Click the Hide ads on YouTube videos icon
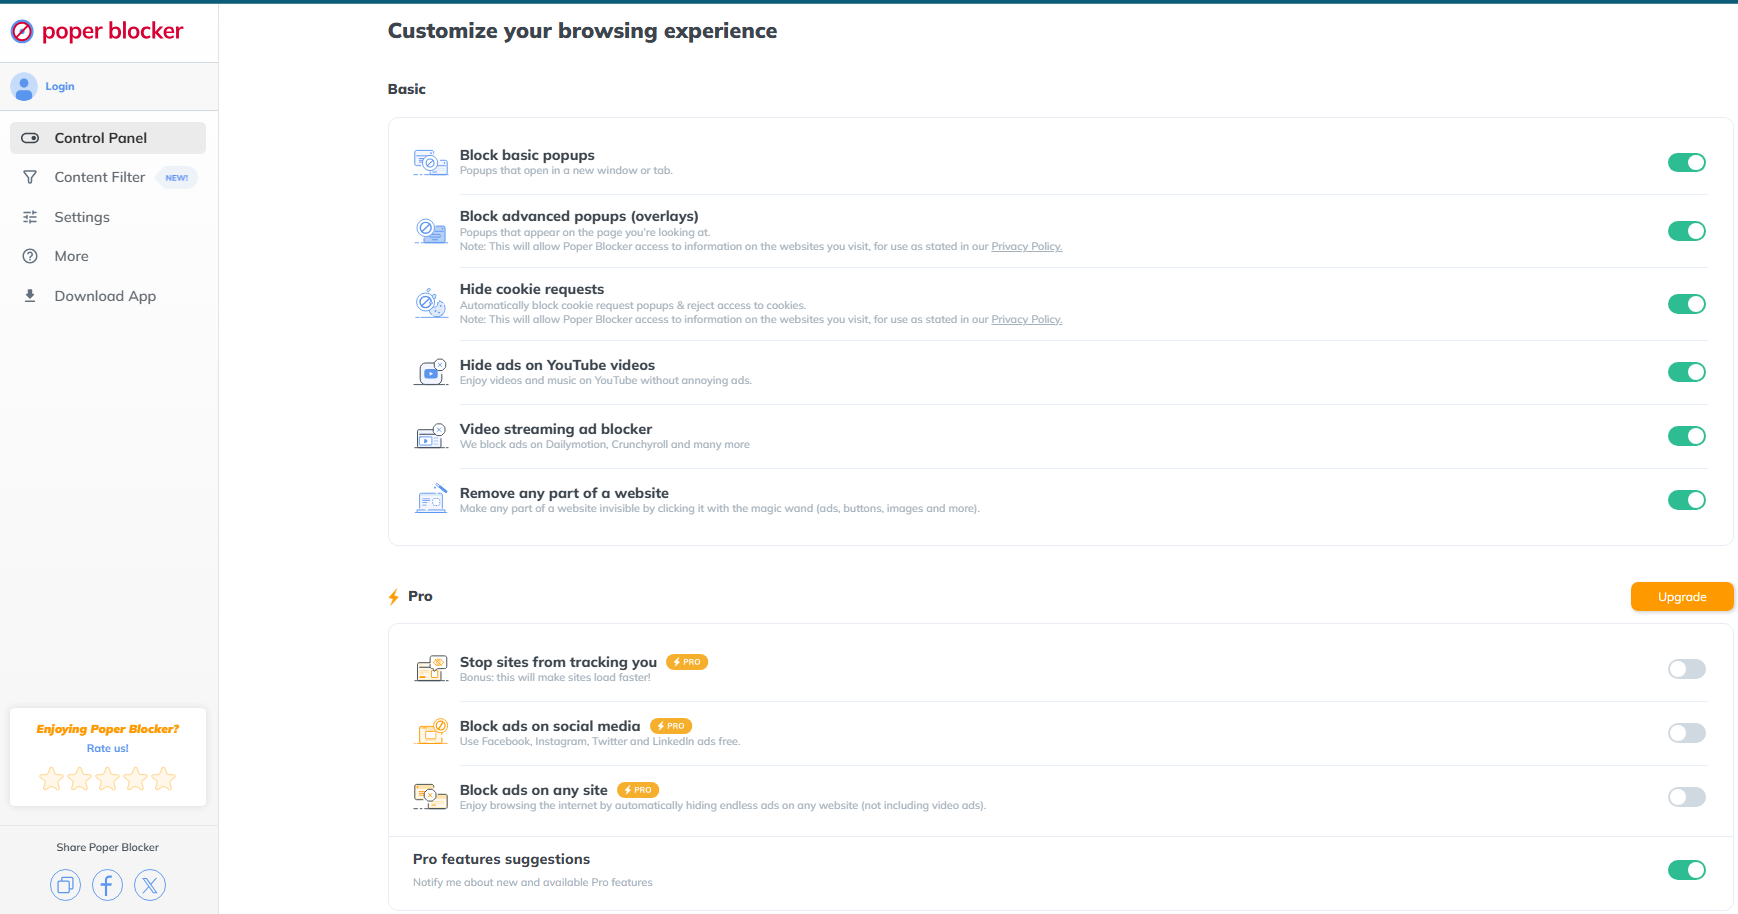This screenshot has width=1738, height=914. (x=430, y=371)
